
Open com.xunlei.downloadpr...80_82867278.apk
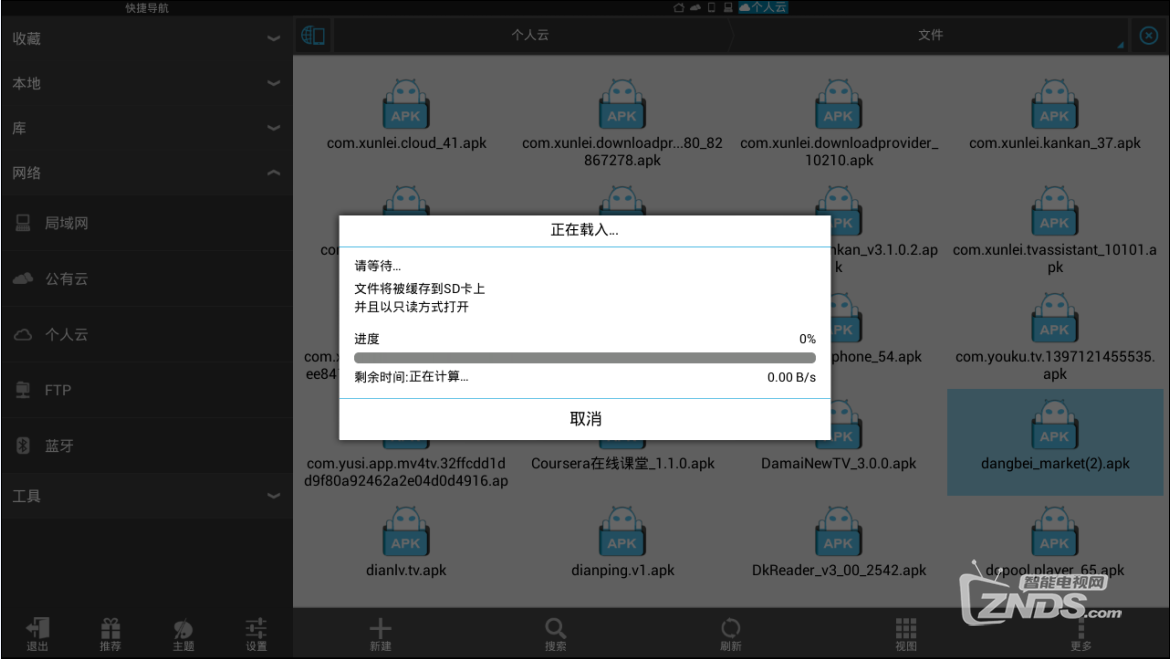click(622, 122)
